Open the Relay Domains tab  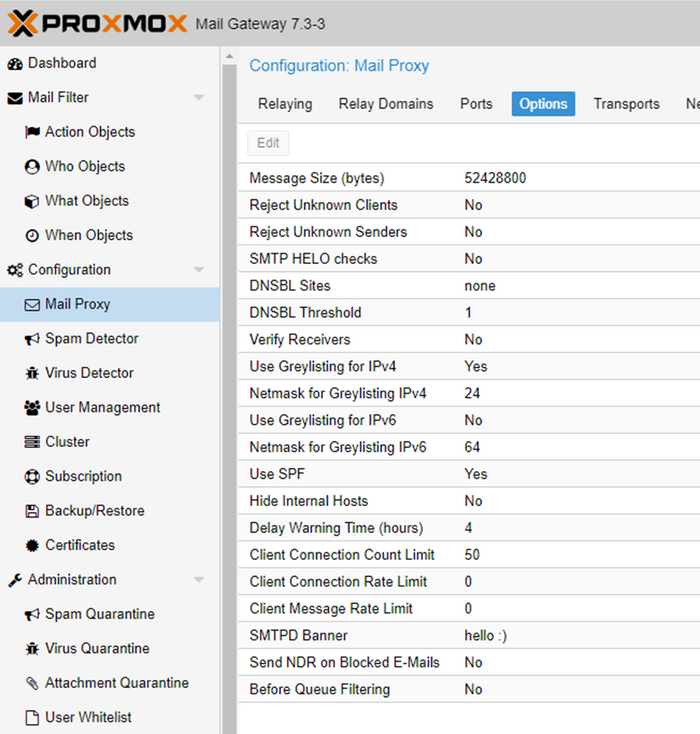[386, 104]
